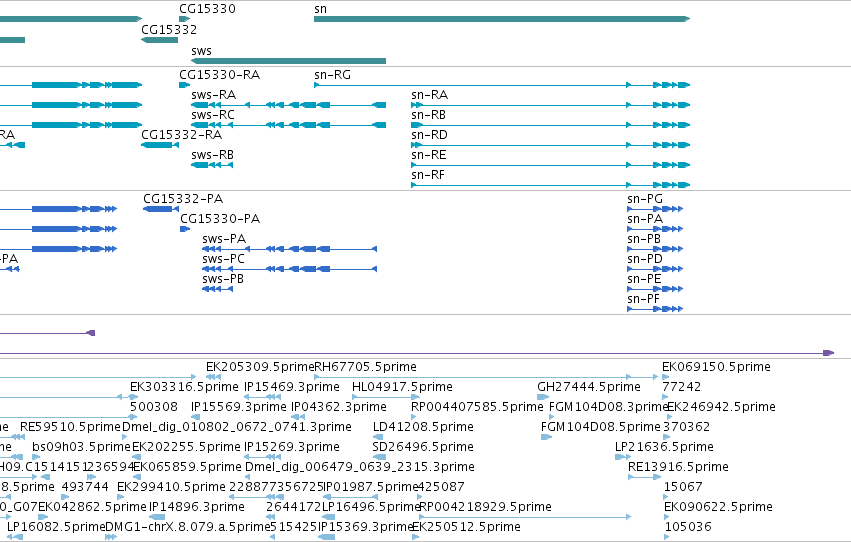This screenshot has width=851, height=542.
Task: Click the 77242 feature label
Action: 682,387
